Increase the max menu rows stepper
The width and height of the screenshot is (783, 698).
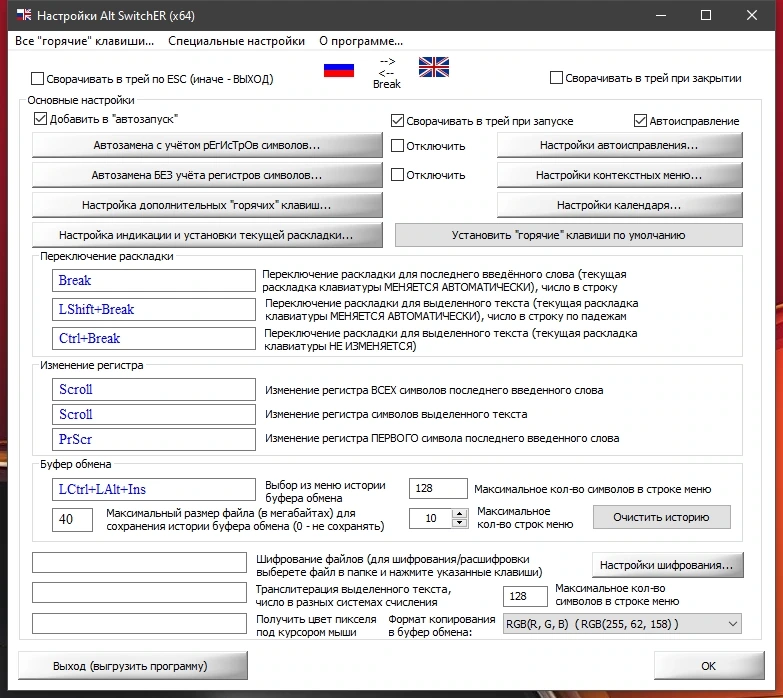point(459,513)
